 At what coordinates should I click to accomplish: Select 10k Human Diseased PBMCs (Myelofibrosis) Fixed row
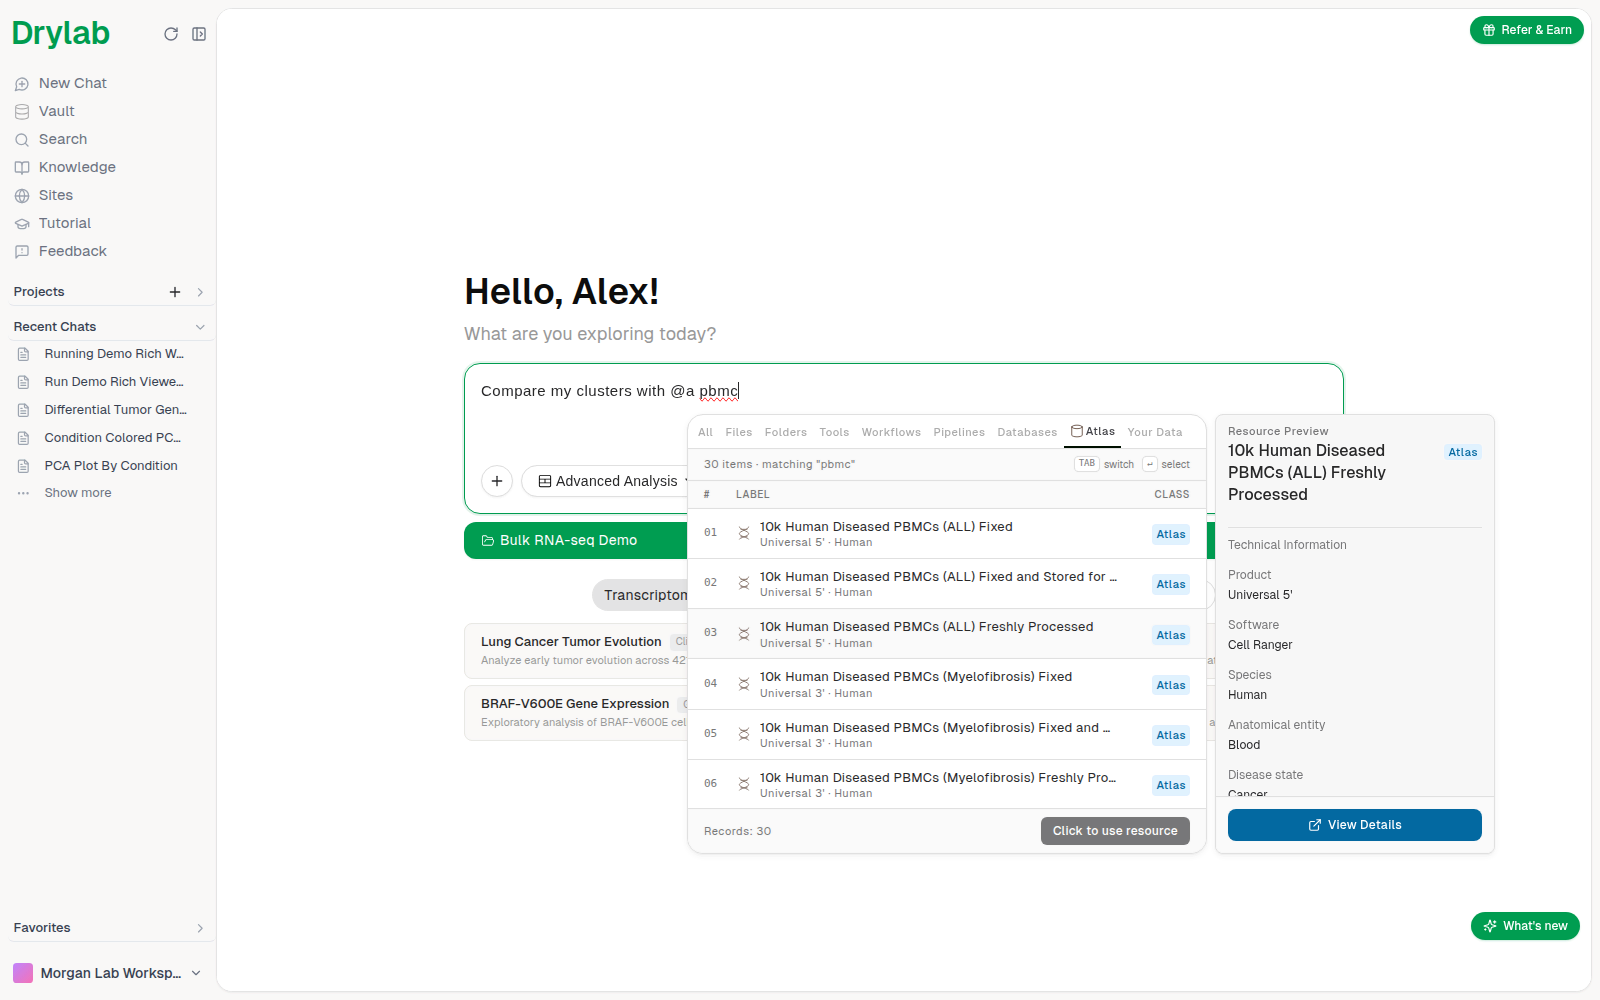tap(947, 684)
